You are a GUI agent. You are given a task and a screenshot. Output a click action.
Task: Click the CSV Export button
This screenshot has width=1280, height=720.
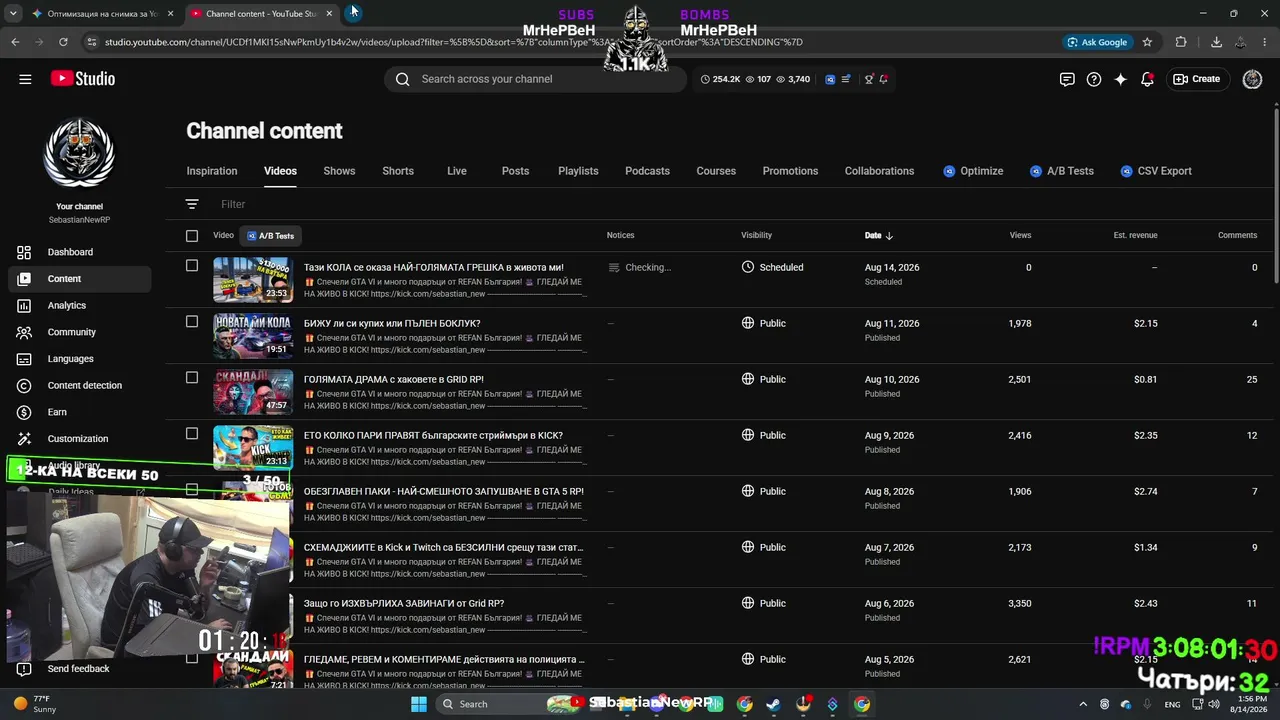1156,171
